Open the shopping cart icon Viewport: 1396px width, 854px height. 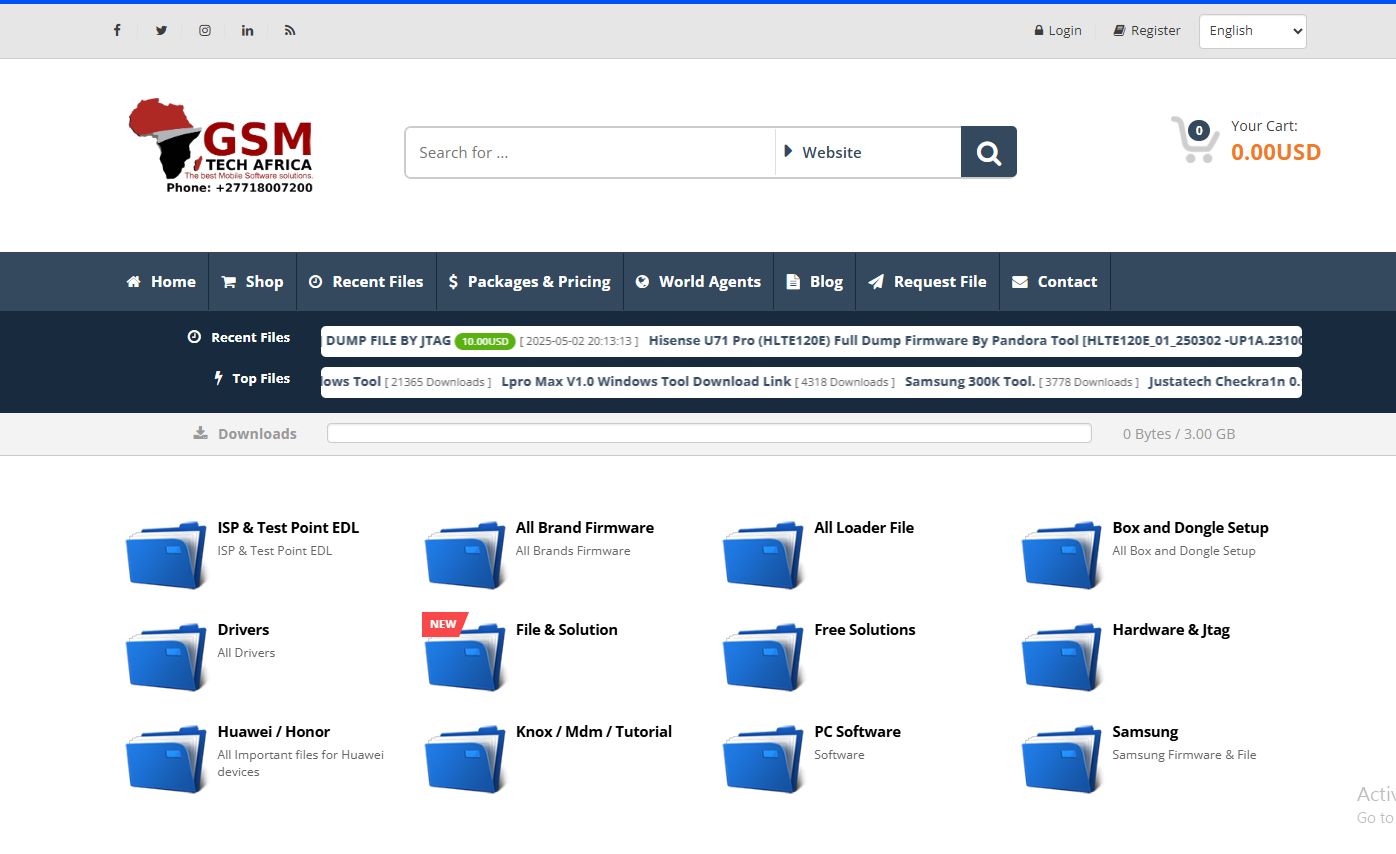[x=1195, y=140]
